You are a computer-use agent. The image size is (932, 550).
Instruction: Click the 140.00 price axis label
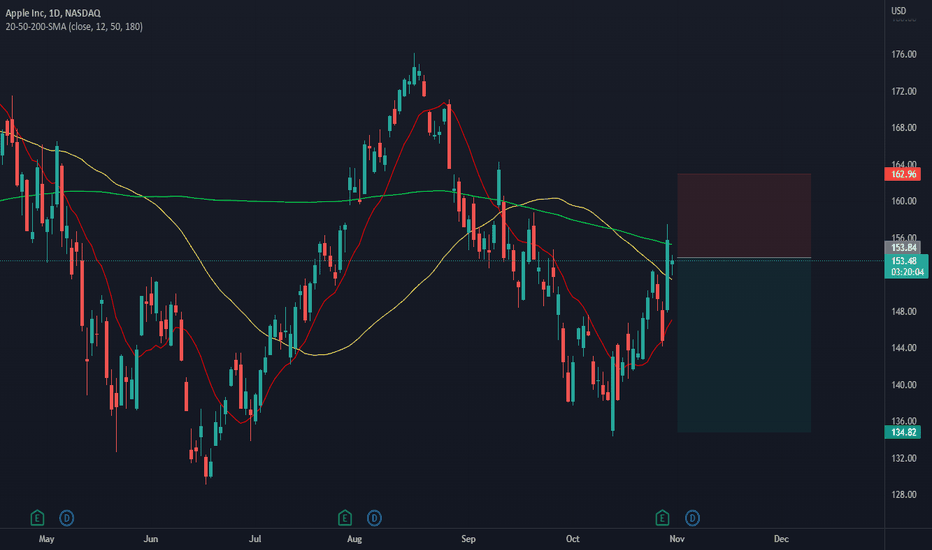[903, 385]
